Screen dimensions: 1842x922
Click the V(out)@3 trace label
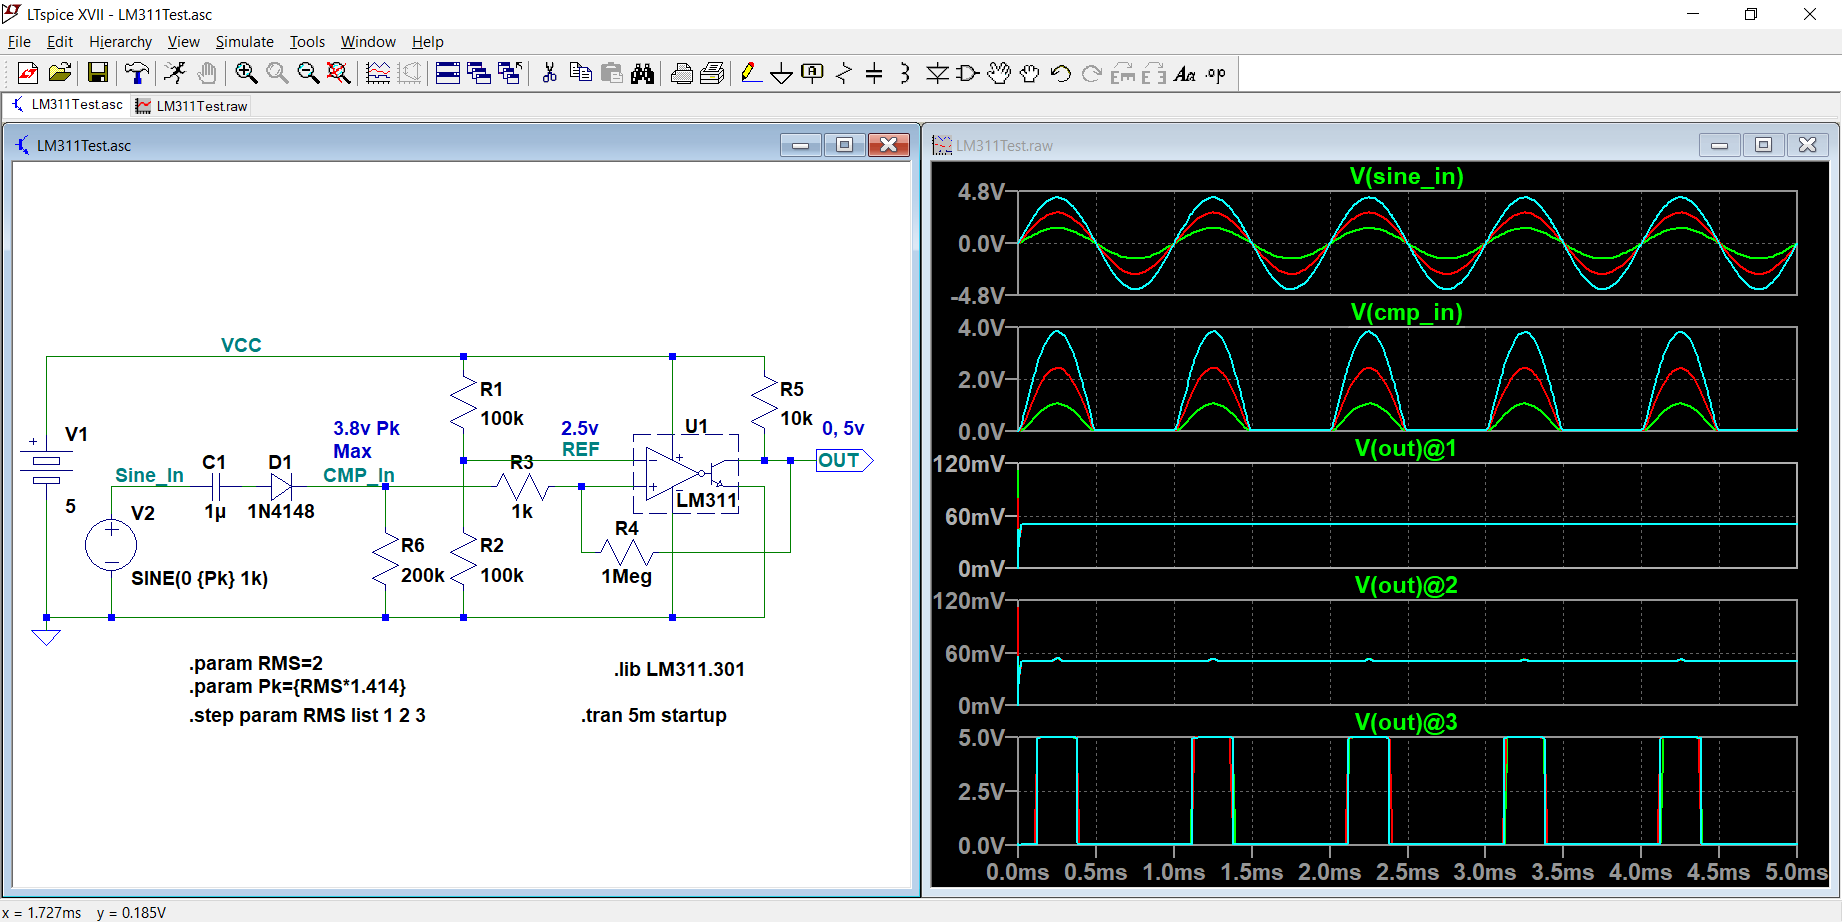[x=1406, y=722]
